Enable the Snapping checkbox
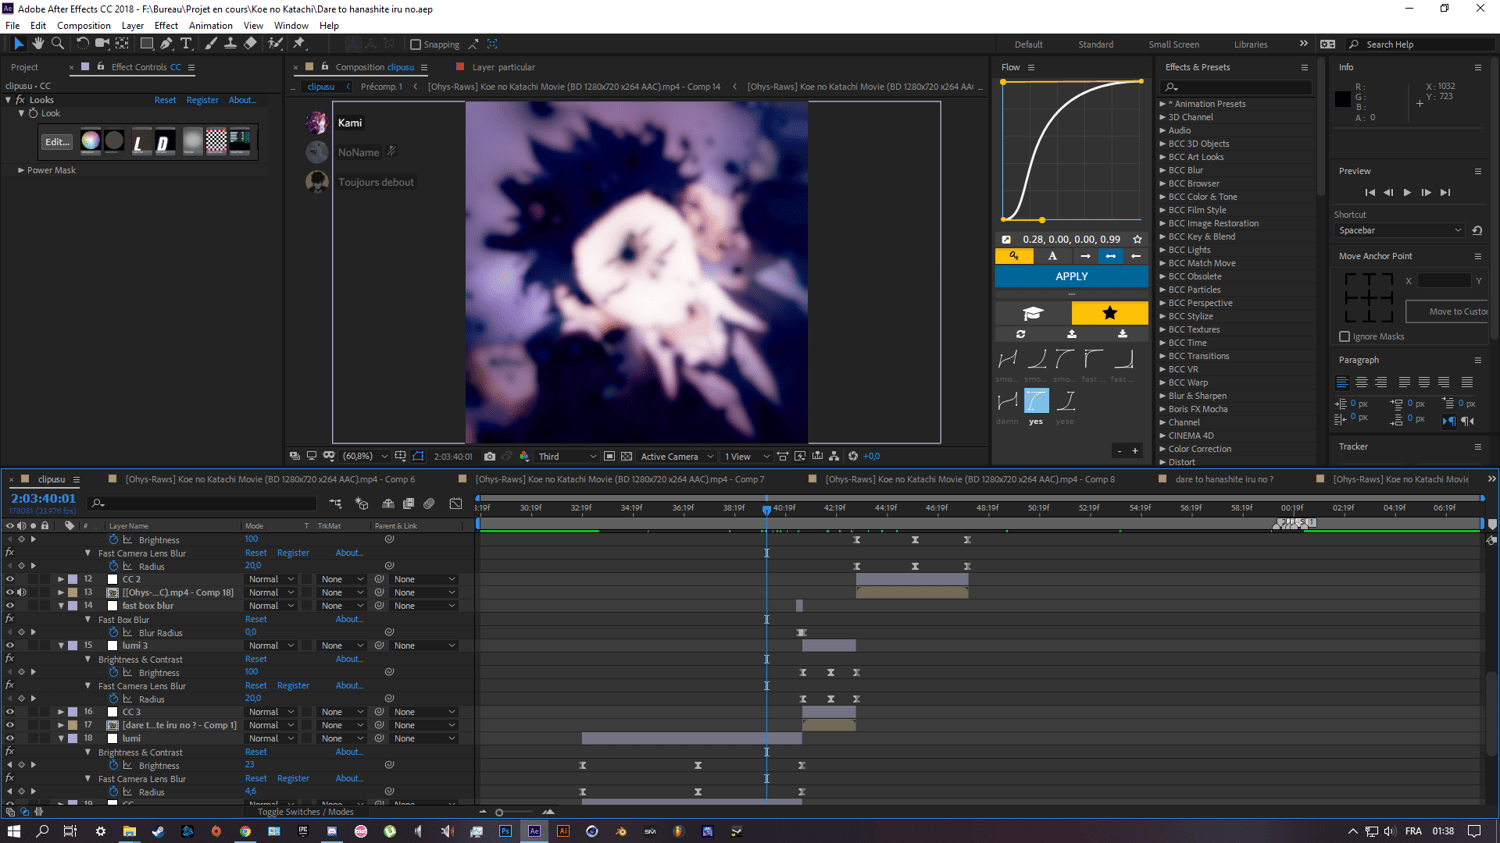Screen dimensions: 1500x843 tap(416, 44)
